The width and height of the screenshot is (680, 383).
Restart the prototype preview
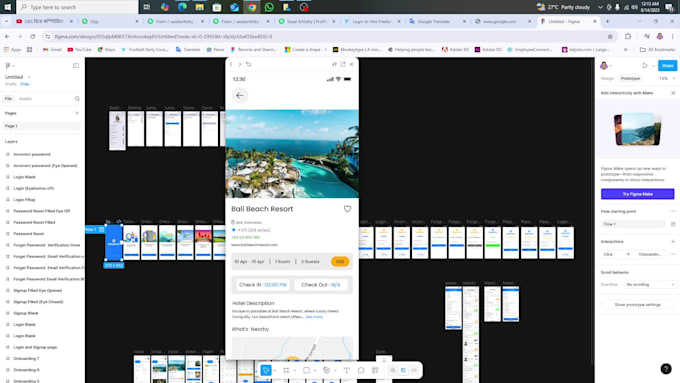click(x=248, y=64)
